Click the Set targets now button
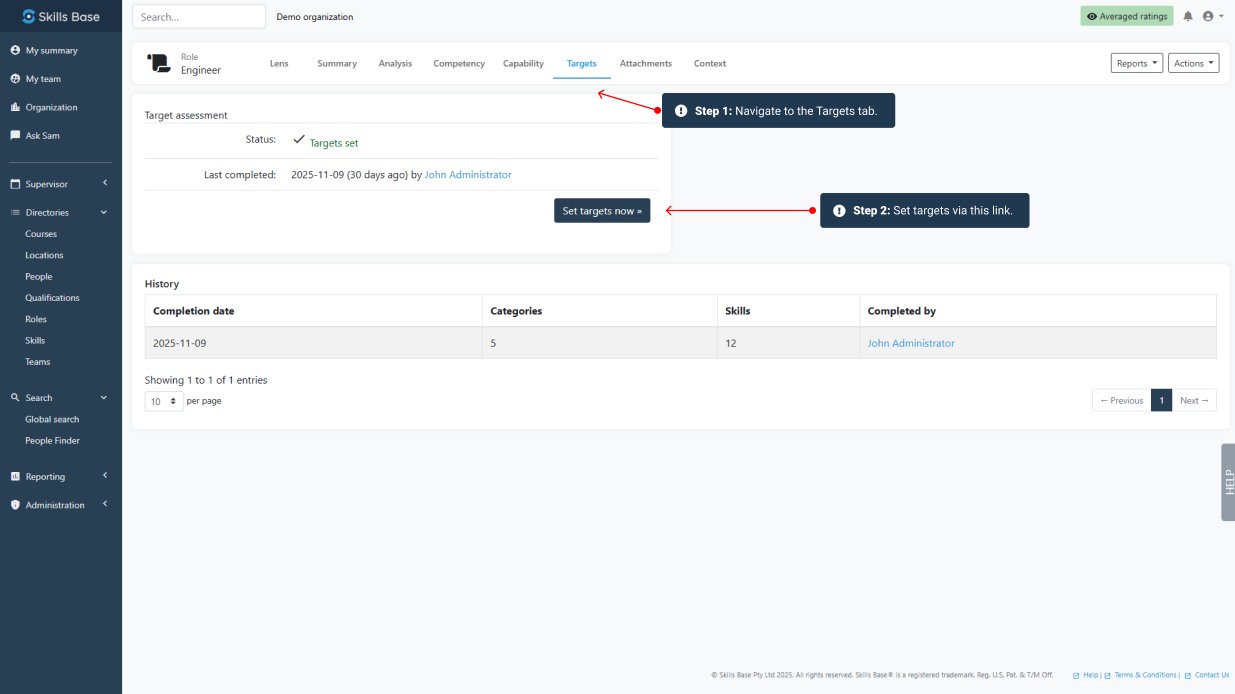1235x694 pixels. [x=602, y=211]
